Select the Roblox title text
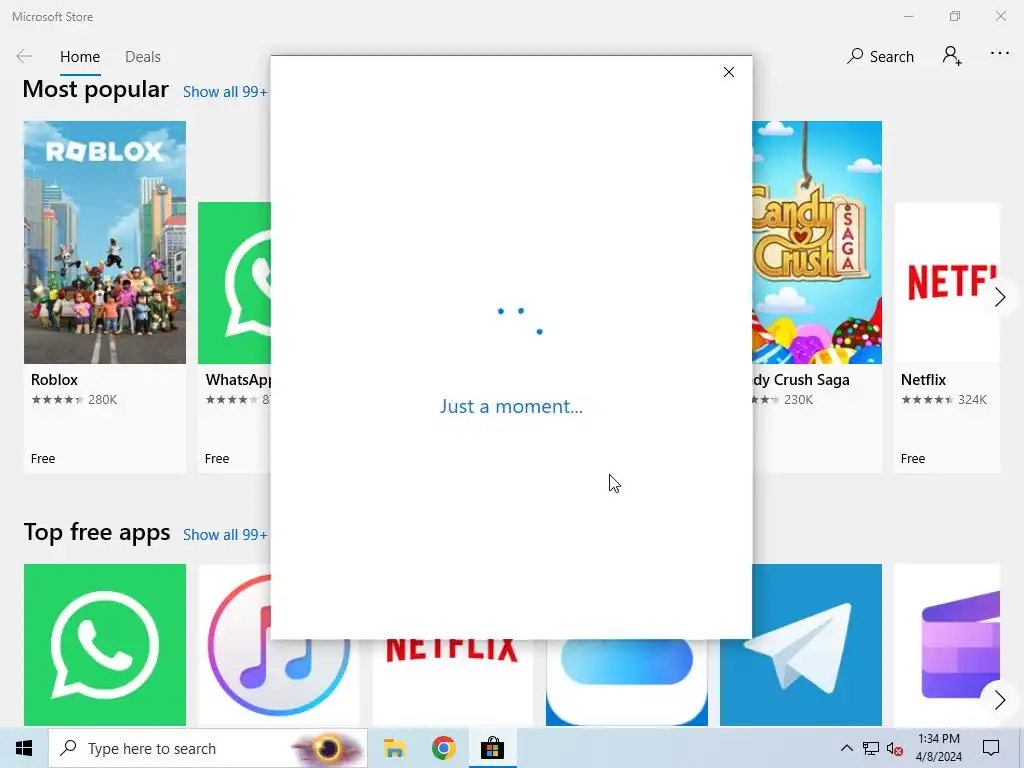This screenshot has width=1024, height=768. tap(54, 379)
